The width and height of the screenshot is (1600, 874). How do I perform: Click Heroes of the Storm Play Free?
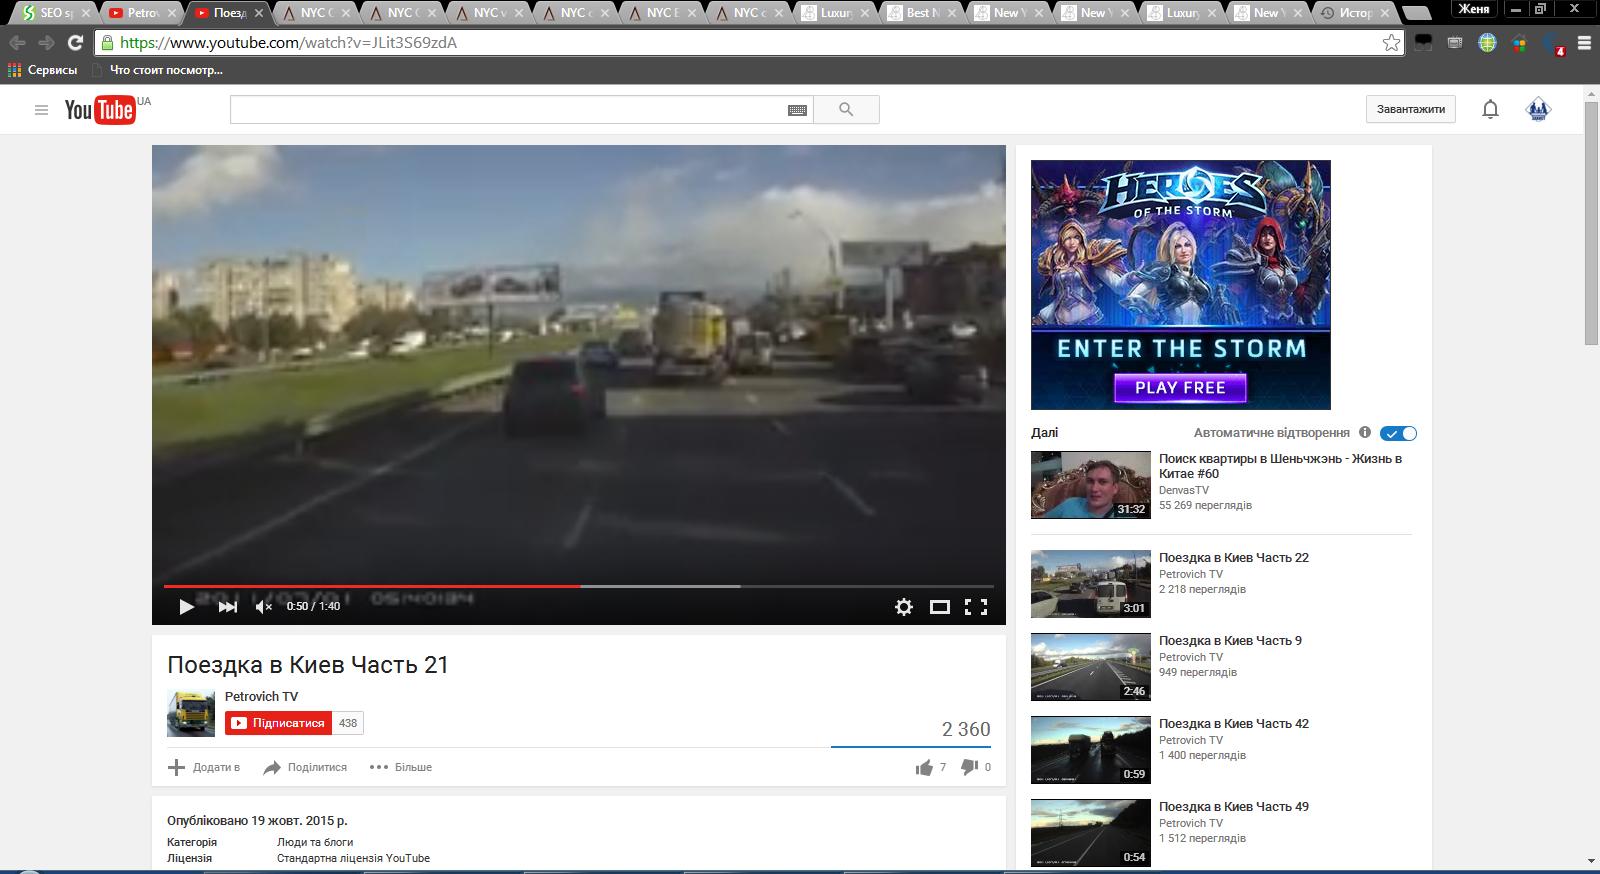pyautogui.click(x=1180, y=388)
